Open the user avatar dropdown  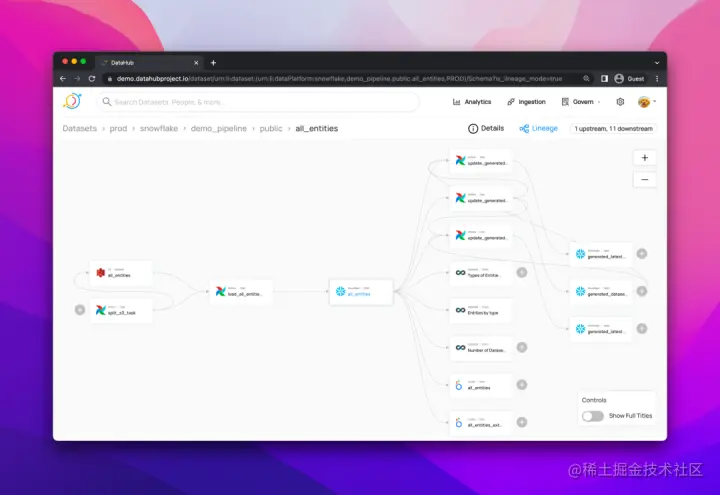pos(647,102)
